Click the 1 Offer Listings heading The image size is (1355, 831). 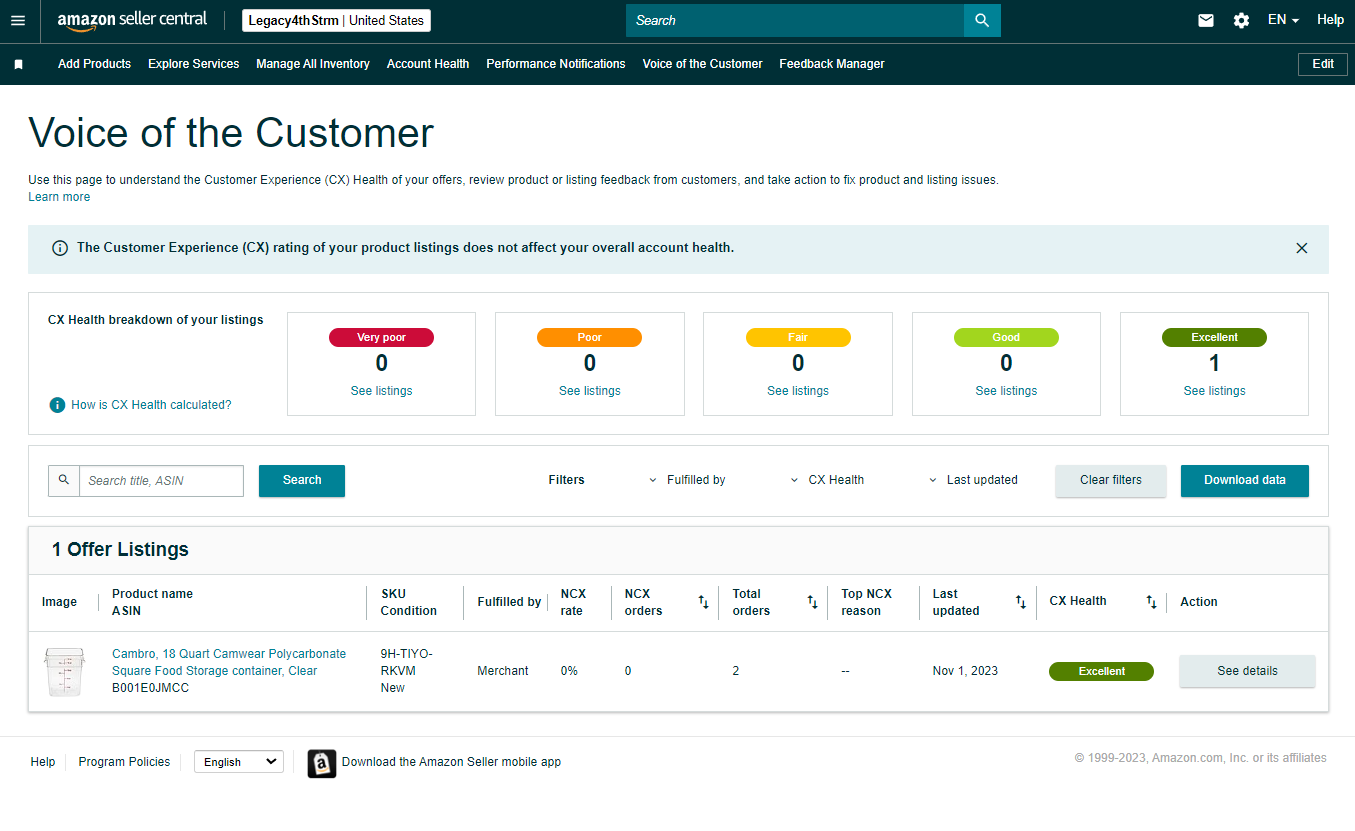120,549
